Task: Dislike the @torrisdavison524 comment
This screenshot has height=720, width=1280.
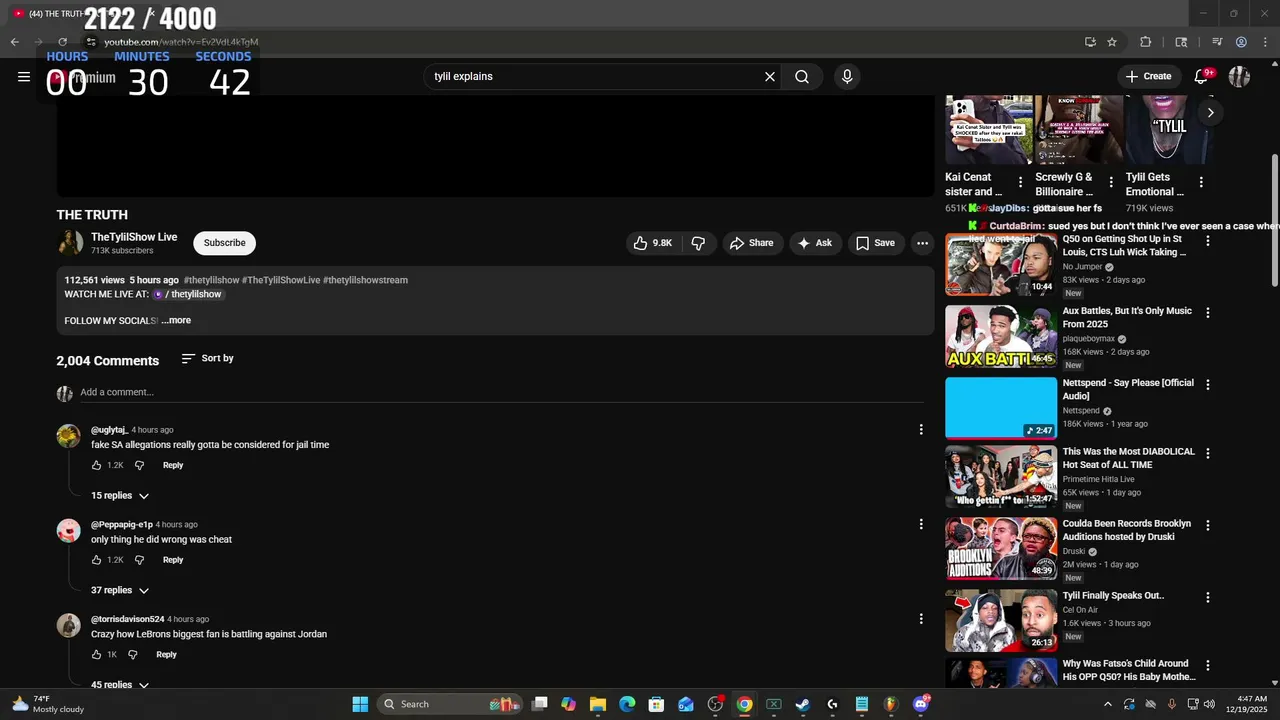Action: 132,655
